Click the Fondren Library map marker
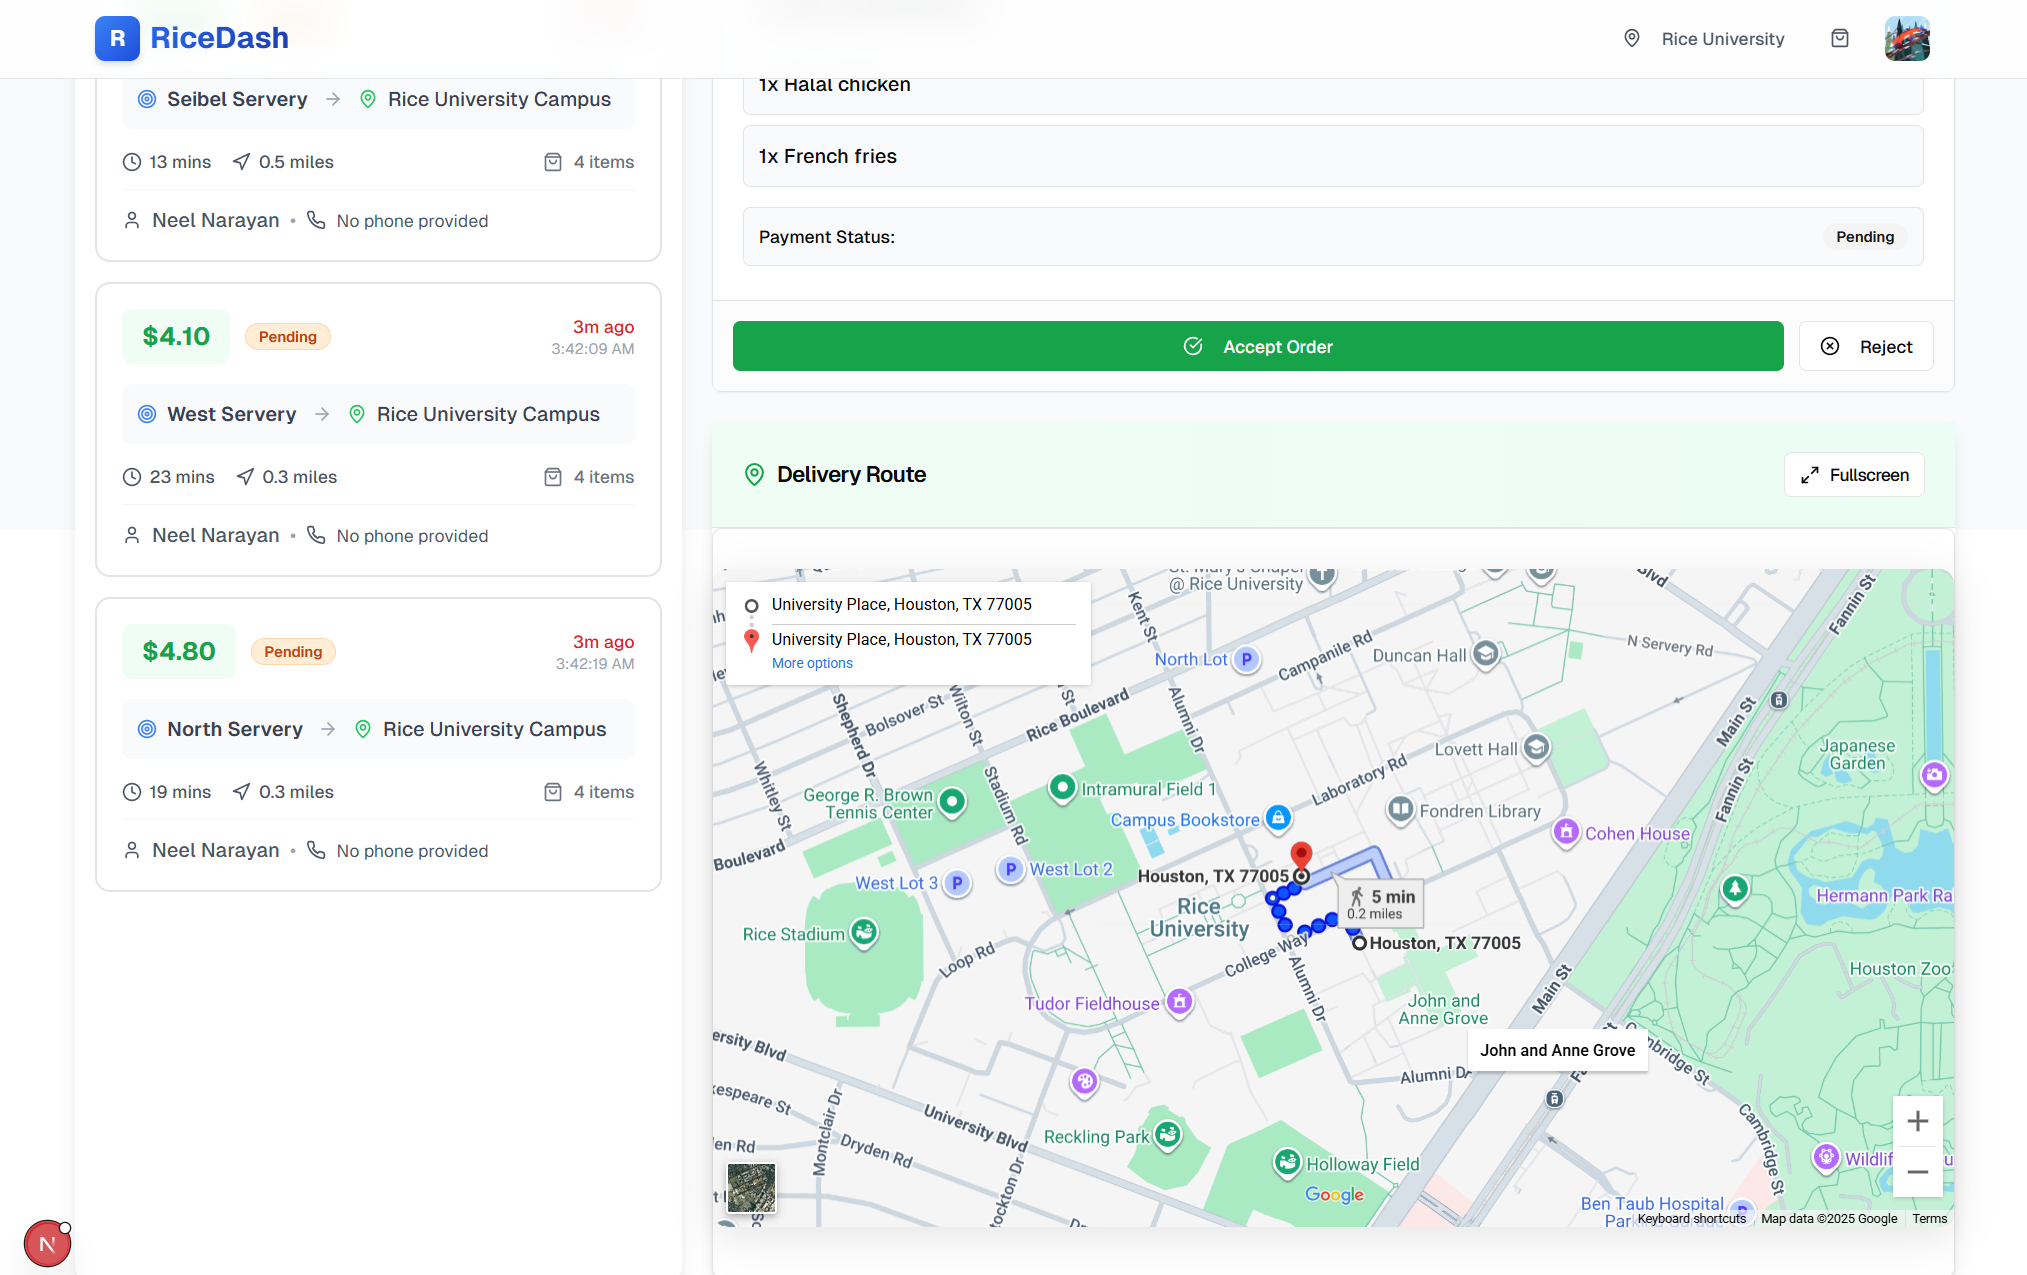Image resolution: width=2027 pixels, height=1275 pixels. coord(1400,809)
